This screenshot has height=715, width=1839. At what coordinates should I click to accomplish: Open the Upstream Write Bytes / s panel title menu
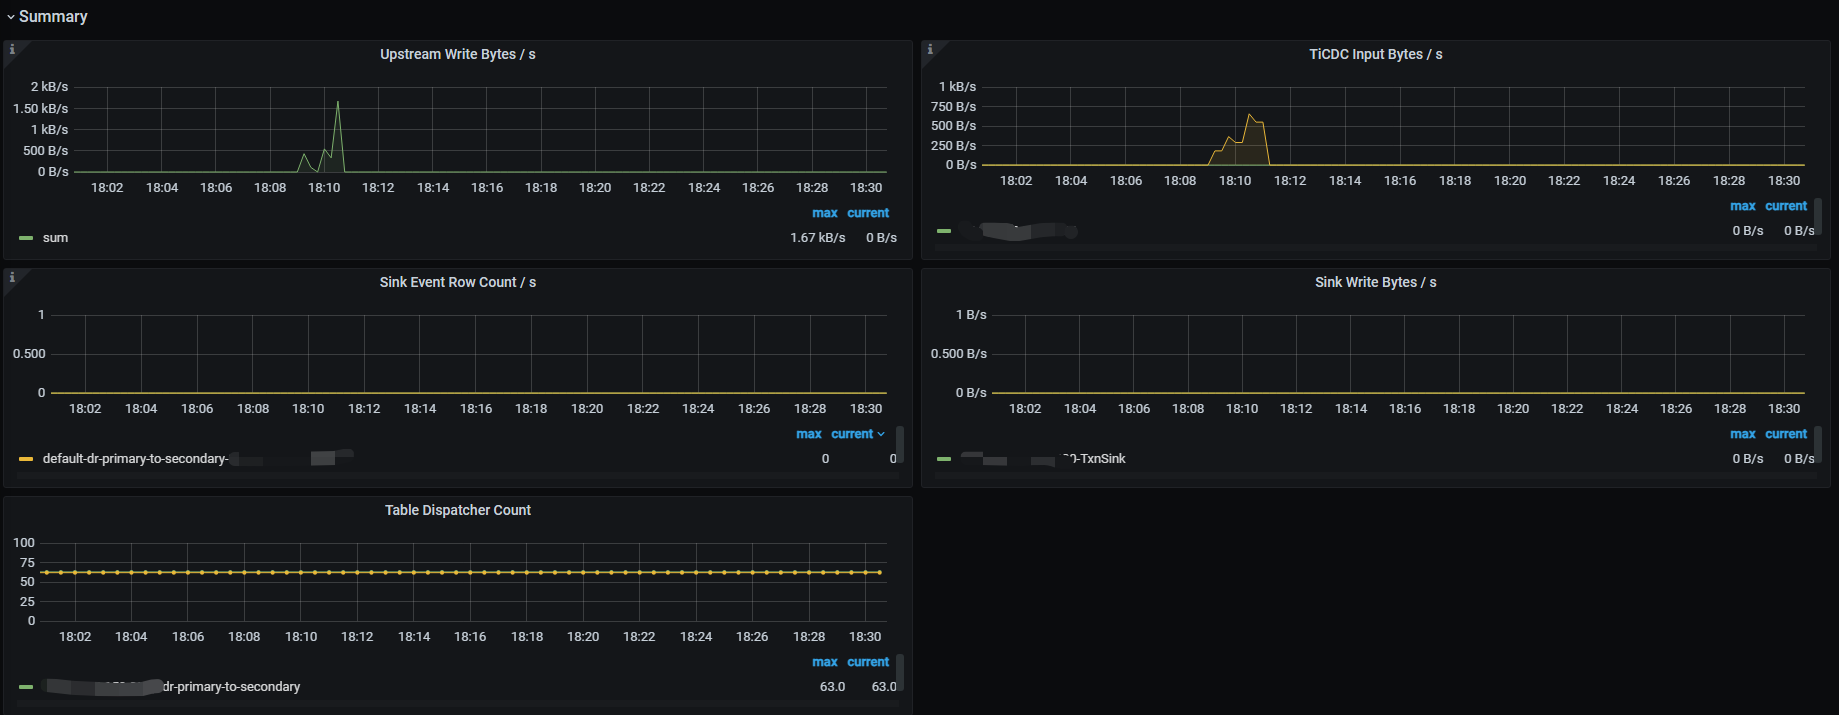pyautogui.click(x=458, y=54)
